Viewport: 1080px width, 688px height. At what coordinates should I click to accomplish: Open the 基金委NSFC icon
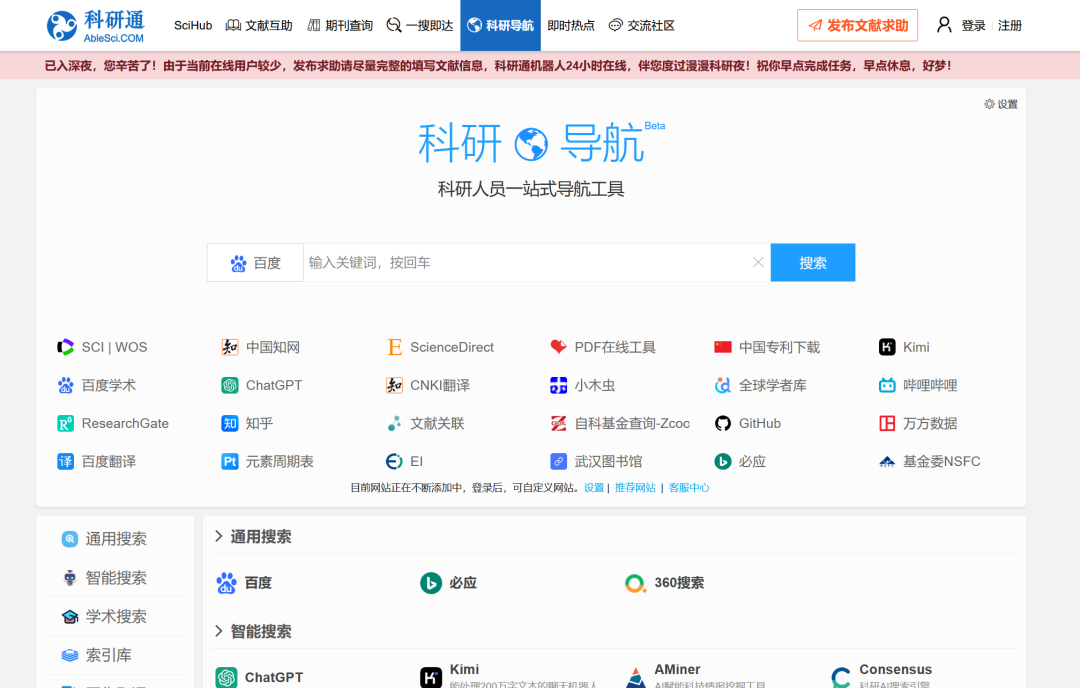(887, 461)
